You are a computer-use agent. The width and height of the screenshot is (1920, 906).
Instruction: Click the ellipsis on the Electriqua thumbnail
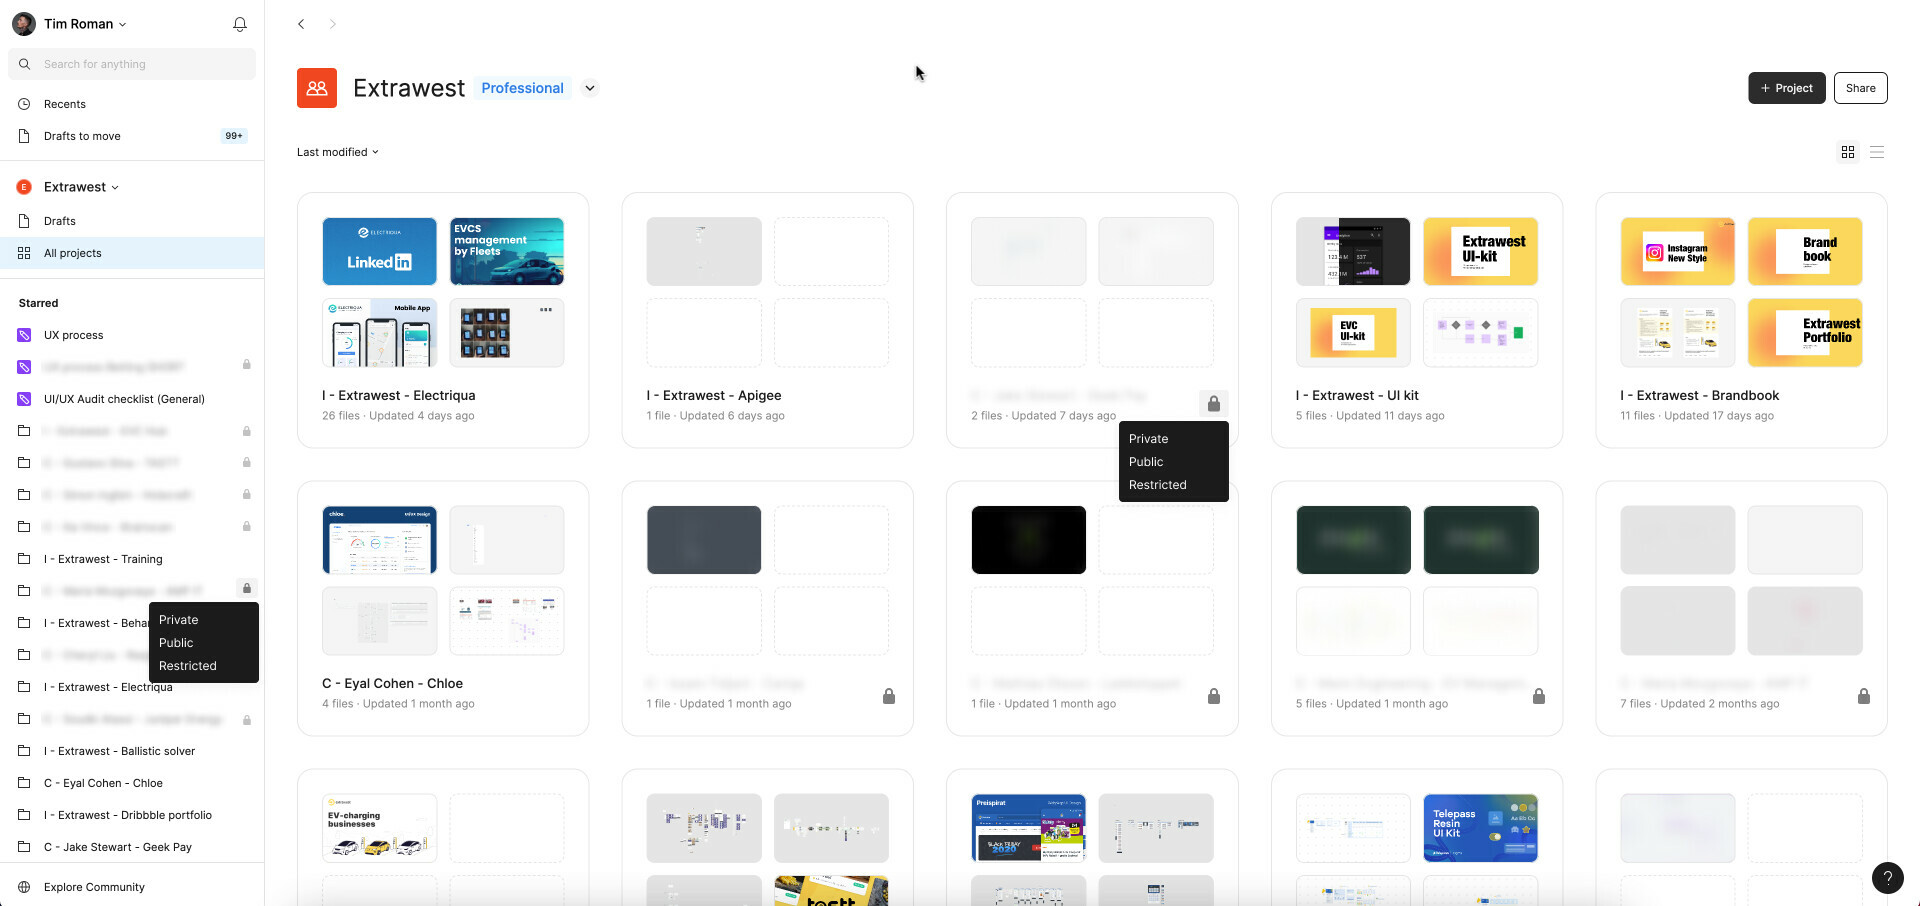546,309
